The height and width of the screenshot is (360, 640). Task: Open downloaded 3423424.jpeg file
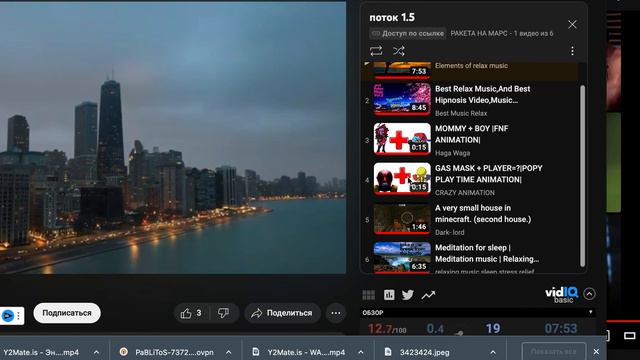(x=417, y=352)
